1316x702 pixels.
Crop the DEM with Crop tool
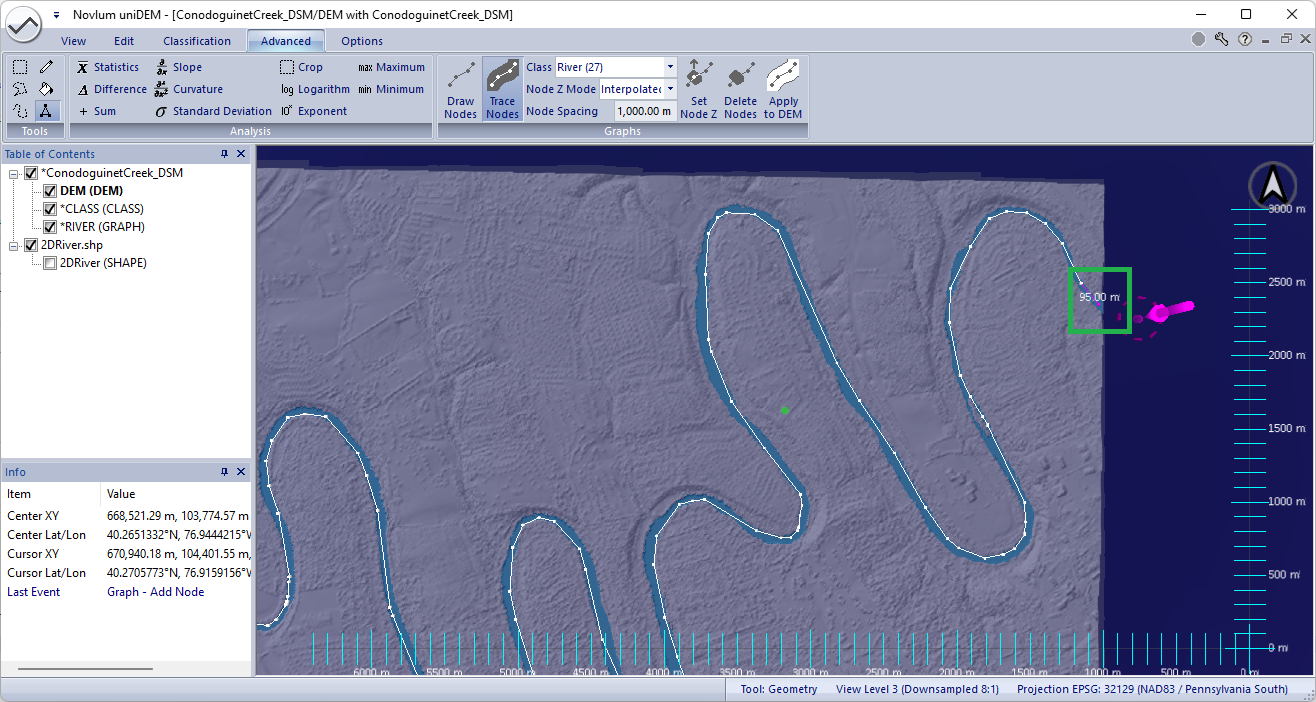[301, 67]
